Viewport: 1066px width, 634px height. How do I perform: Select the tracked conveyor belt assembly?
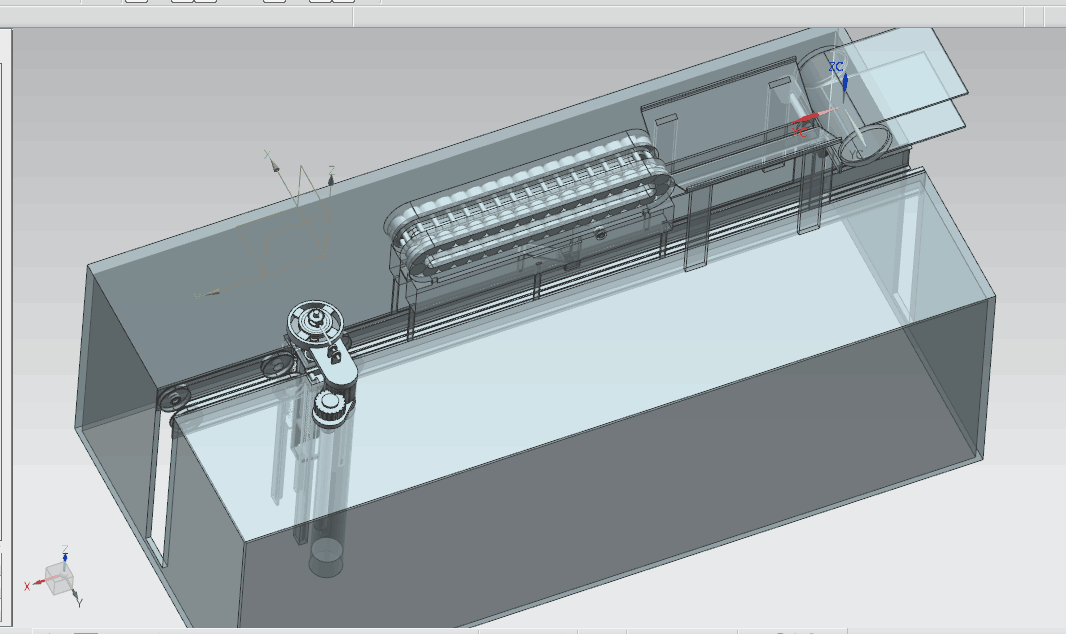(529, 207)
